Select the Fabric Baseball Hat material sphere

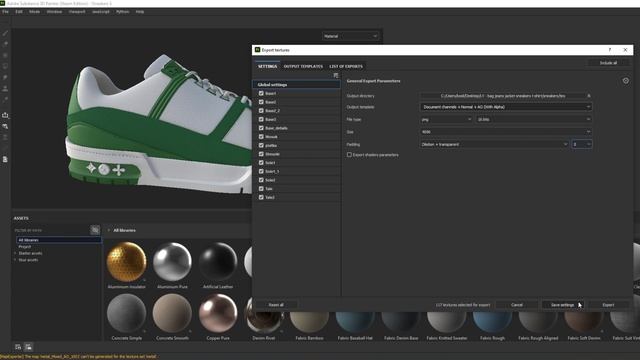[355, 322]
